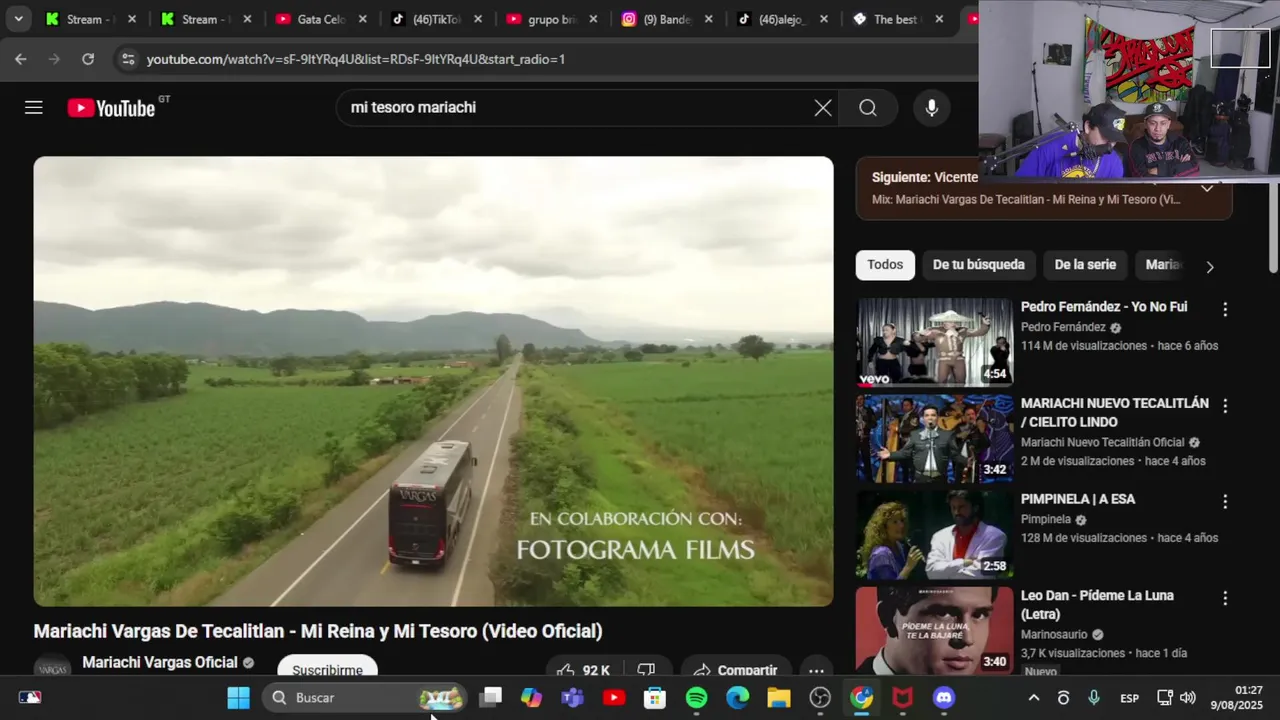Viewport: 1280px width, 720px height.
Task: Go back with the browser back arrow
Action: coord(21,59)
